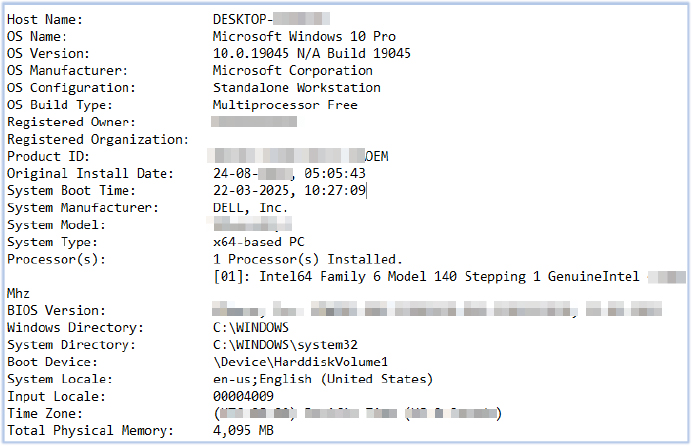The width and height of the screenshot is (692, 446).
Task: Click the 'OS Manufacturer:' label
Action: point(67,71)
